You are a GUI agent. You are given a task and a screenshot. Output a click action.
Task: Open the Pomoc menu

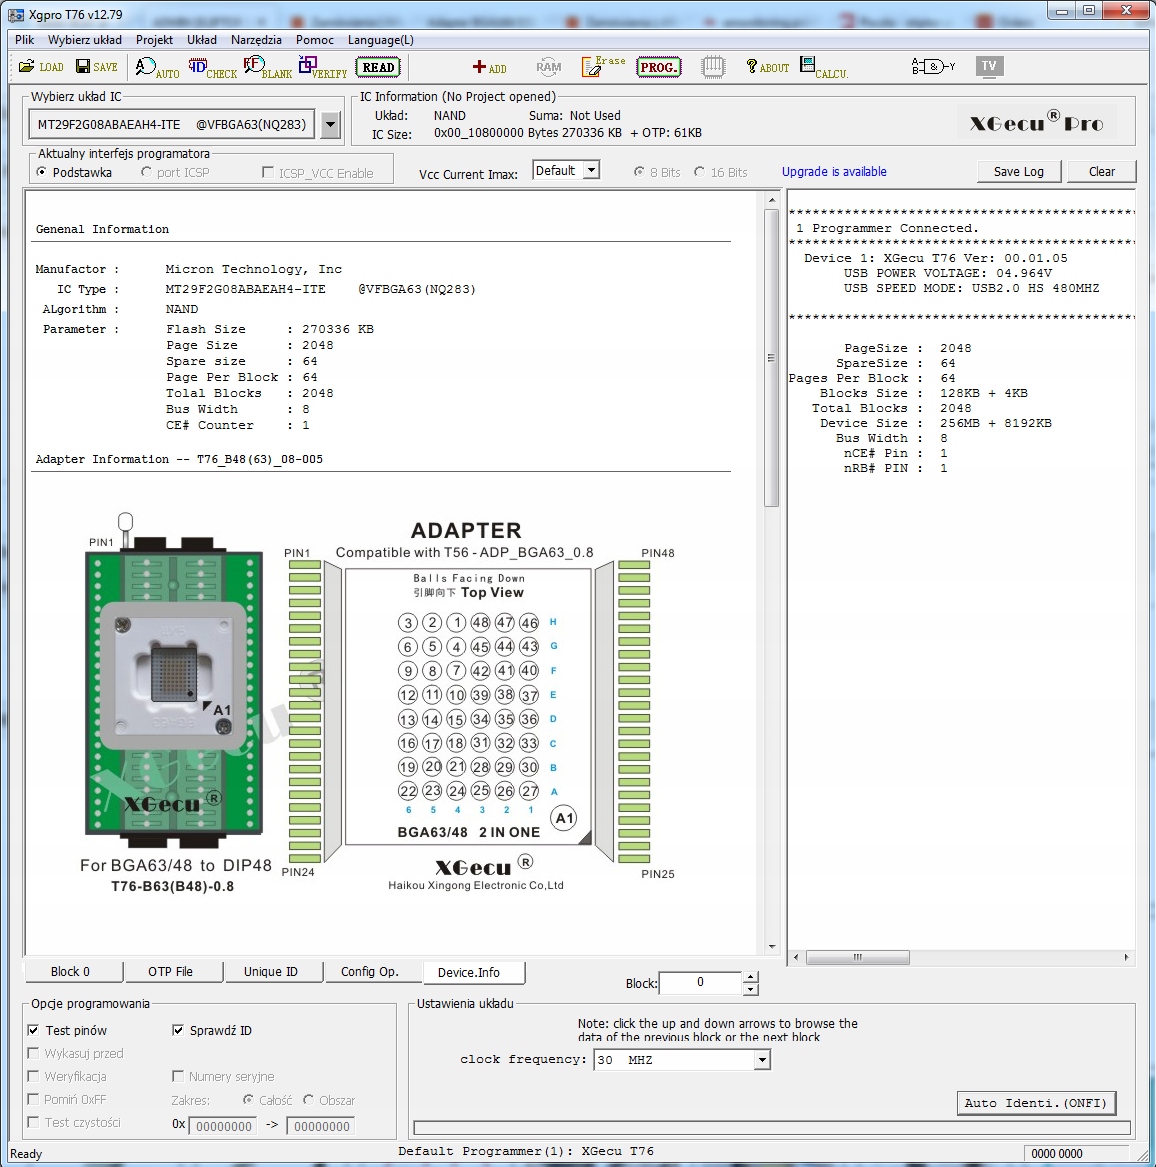315,40
